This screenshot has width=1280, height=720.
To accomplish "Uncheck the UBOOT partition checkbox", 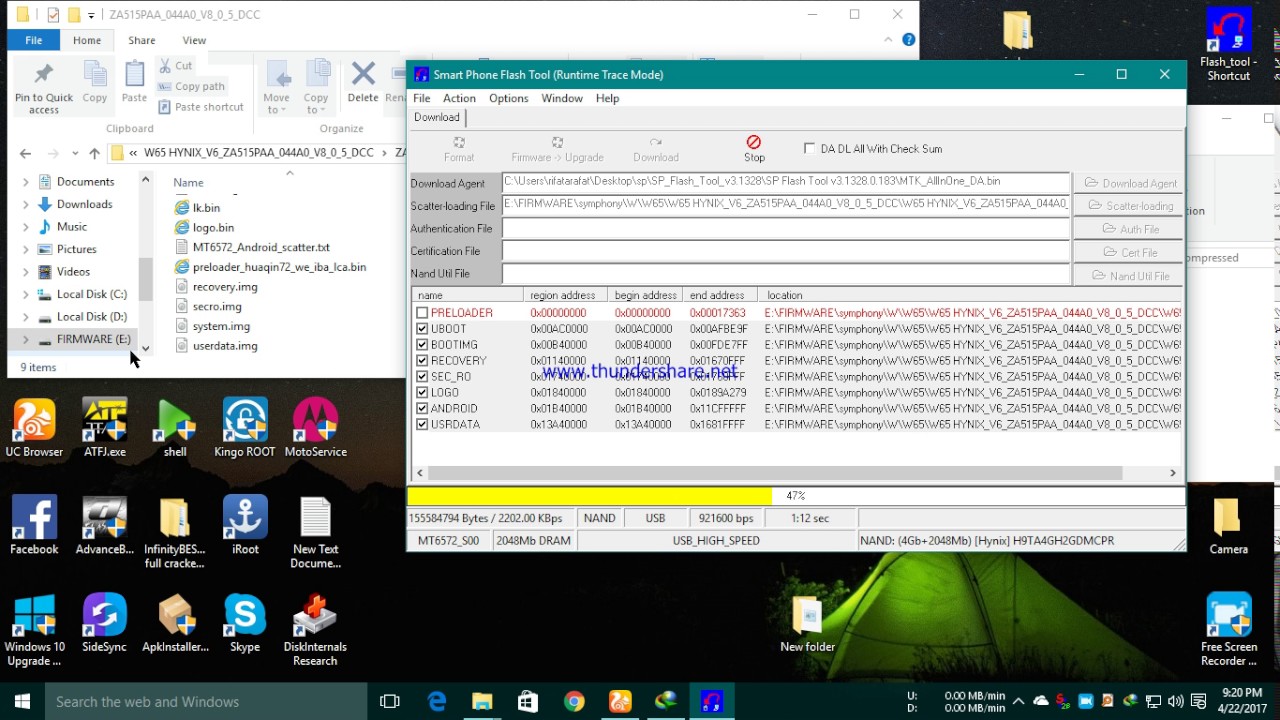I will coord(422,329).
